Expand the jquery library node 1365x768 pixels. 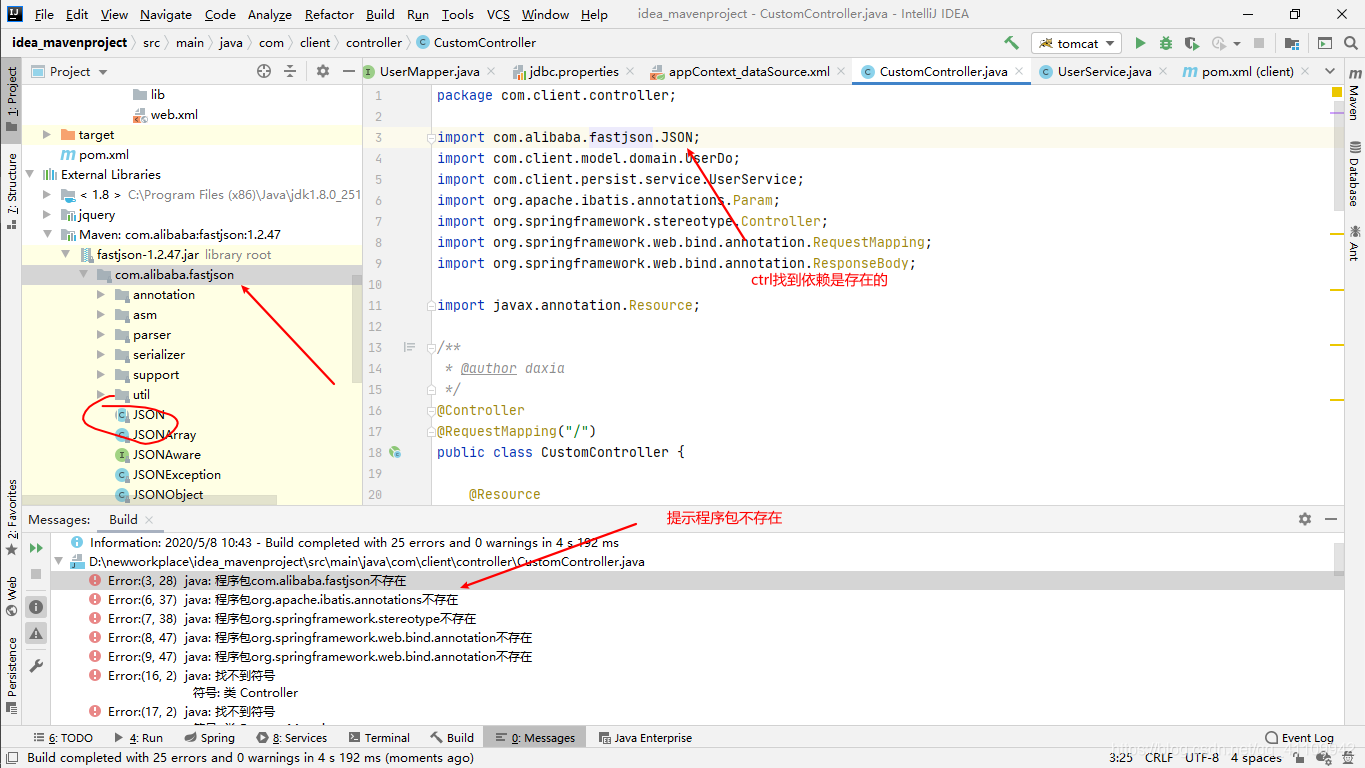pyautogui.click(x=46, y=214)
